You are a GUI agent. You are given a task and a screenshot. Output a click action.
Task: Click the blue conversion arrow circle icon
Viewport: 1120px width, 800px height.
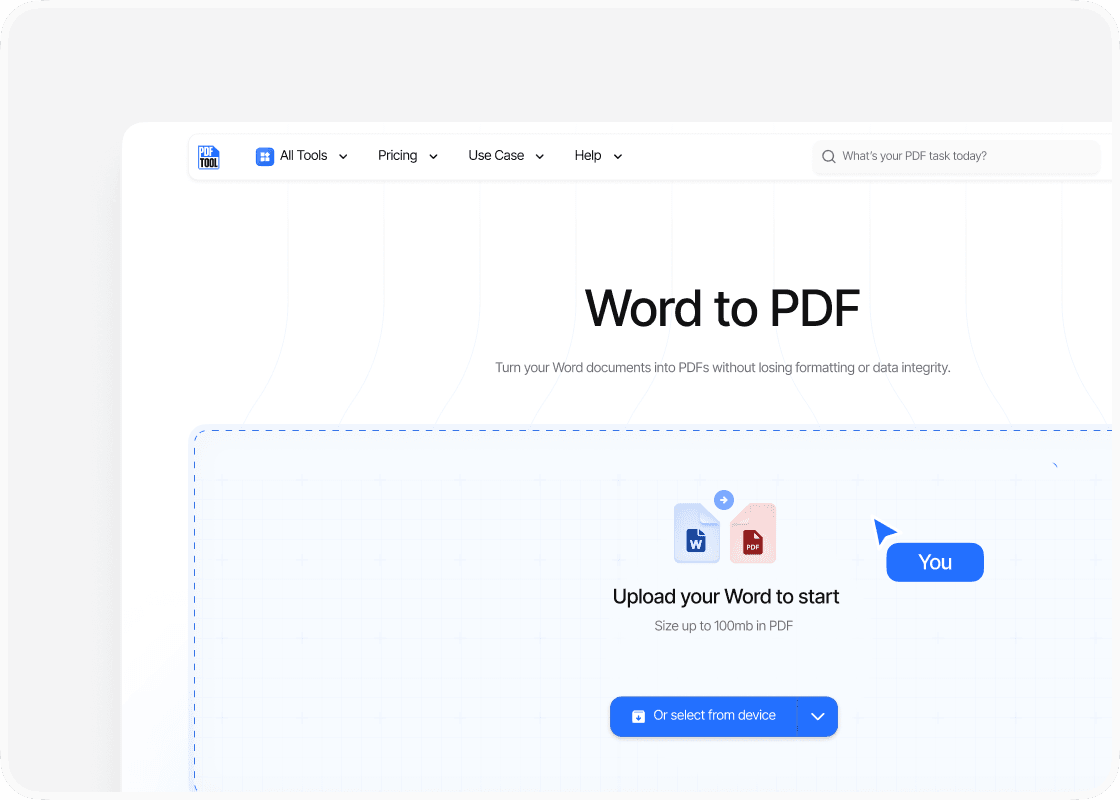pyautogui.click(x=724, y=500)
